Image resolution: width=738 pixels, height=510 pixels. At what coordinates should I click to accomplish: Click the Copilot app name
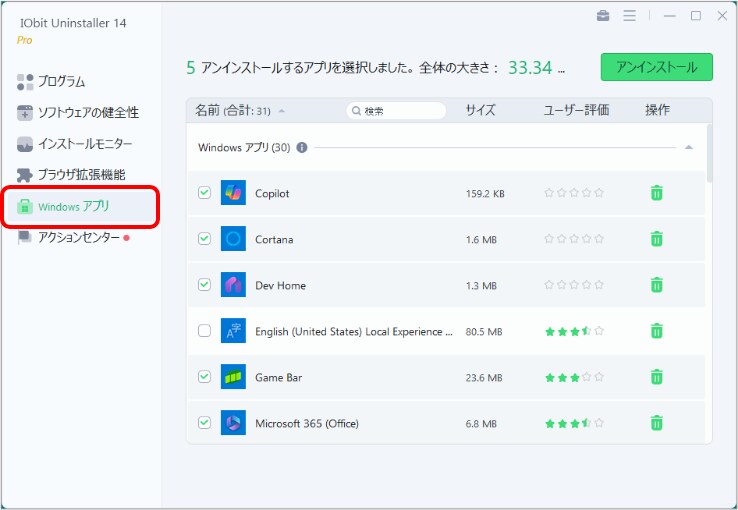coord(272,193)
